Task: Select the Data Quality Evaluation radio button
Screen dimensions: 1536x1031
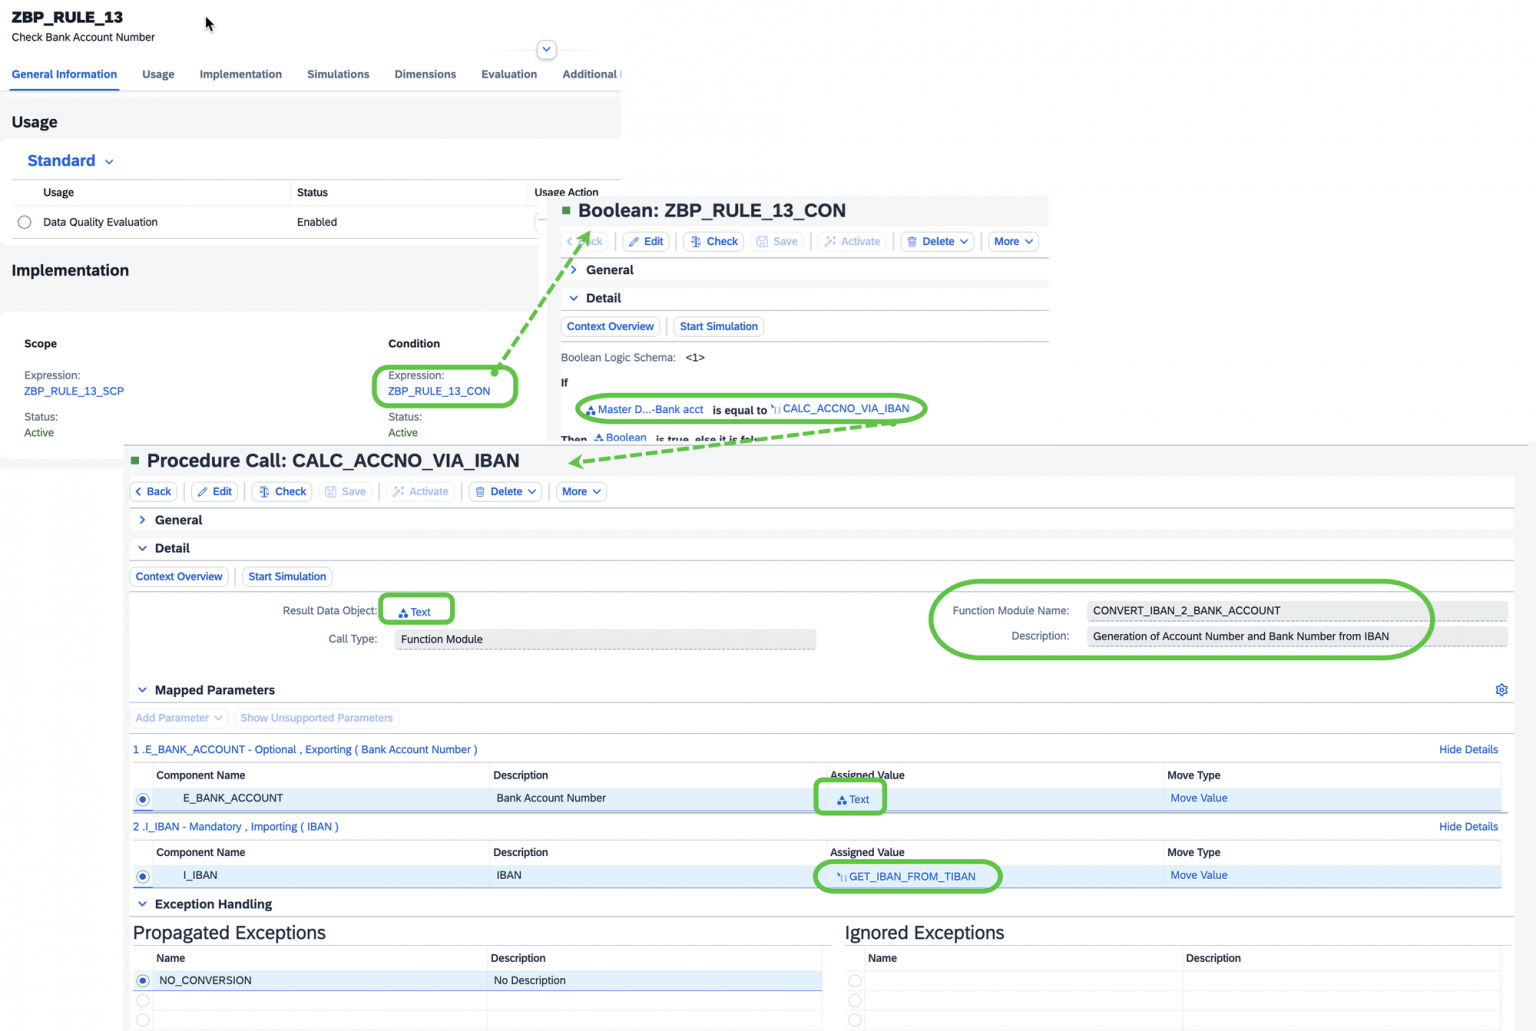Action: point(24,222)
